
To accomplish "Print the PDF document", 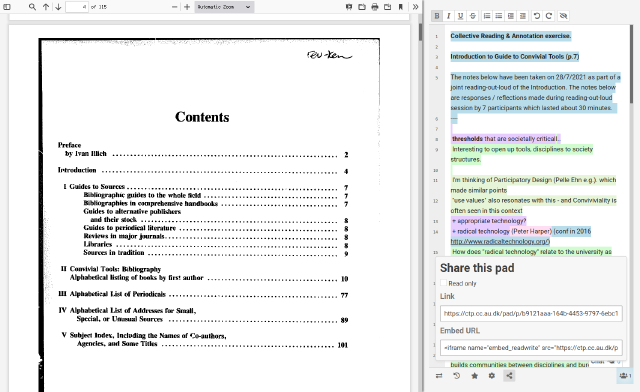I will coord(375,7).
